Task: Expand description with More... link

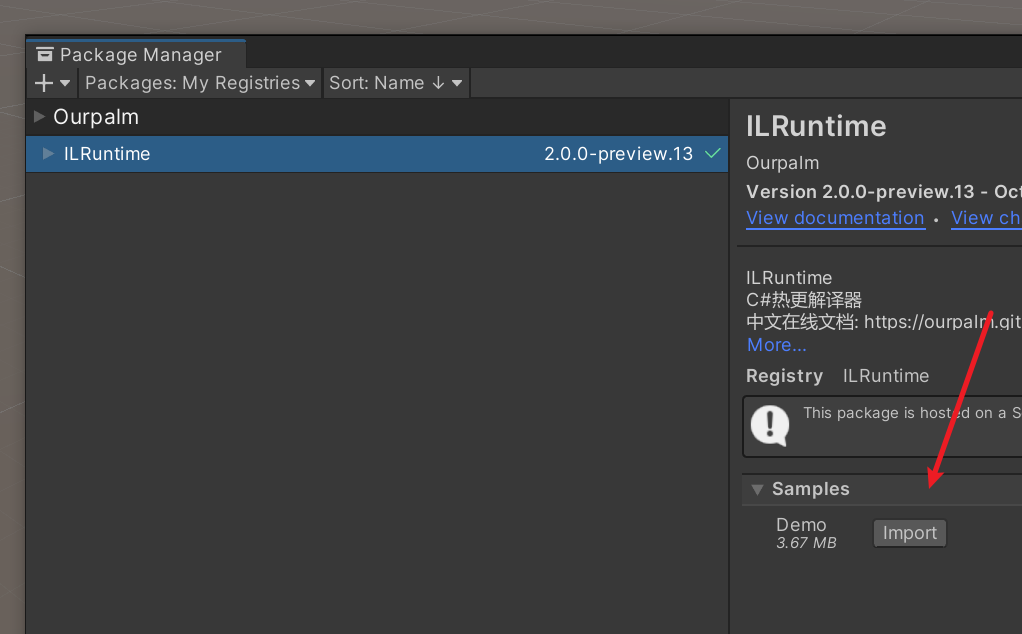Action: (x=776, y=345)
